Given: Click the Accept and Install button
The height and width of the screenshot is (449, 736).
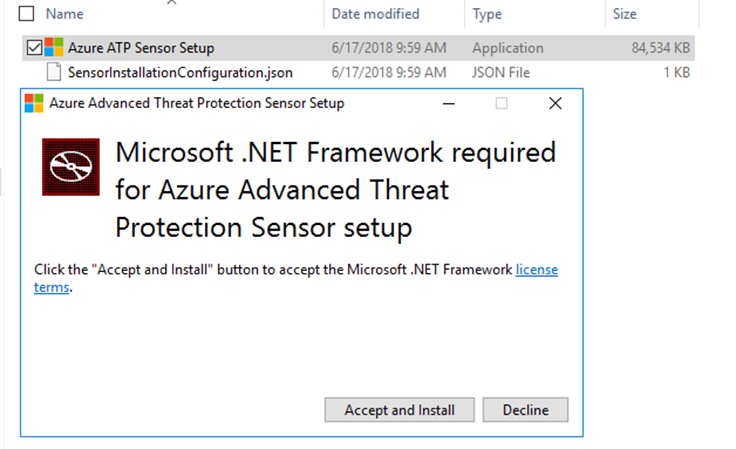Looking at the screenshot, I should [x=399, y=410].
